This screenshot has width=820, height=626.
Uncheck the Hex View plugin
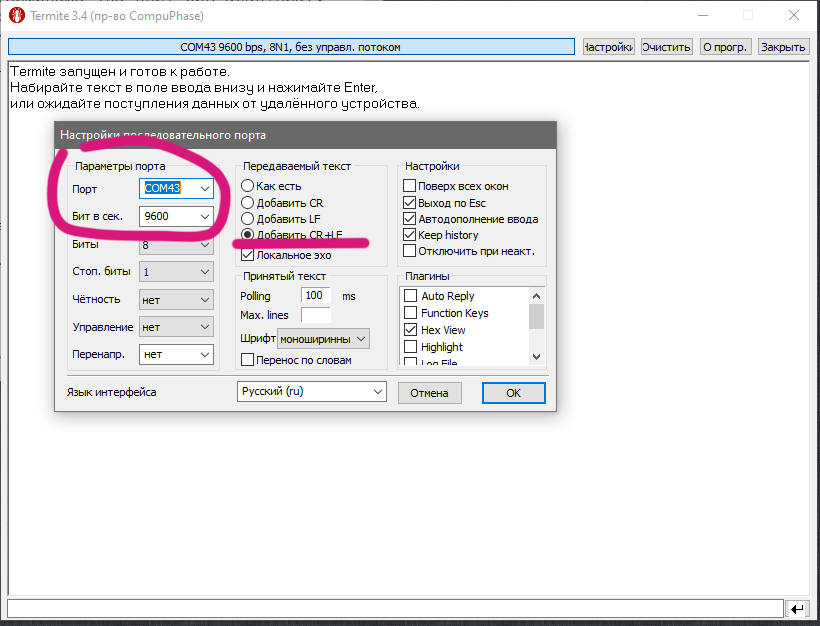410,330
